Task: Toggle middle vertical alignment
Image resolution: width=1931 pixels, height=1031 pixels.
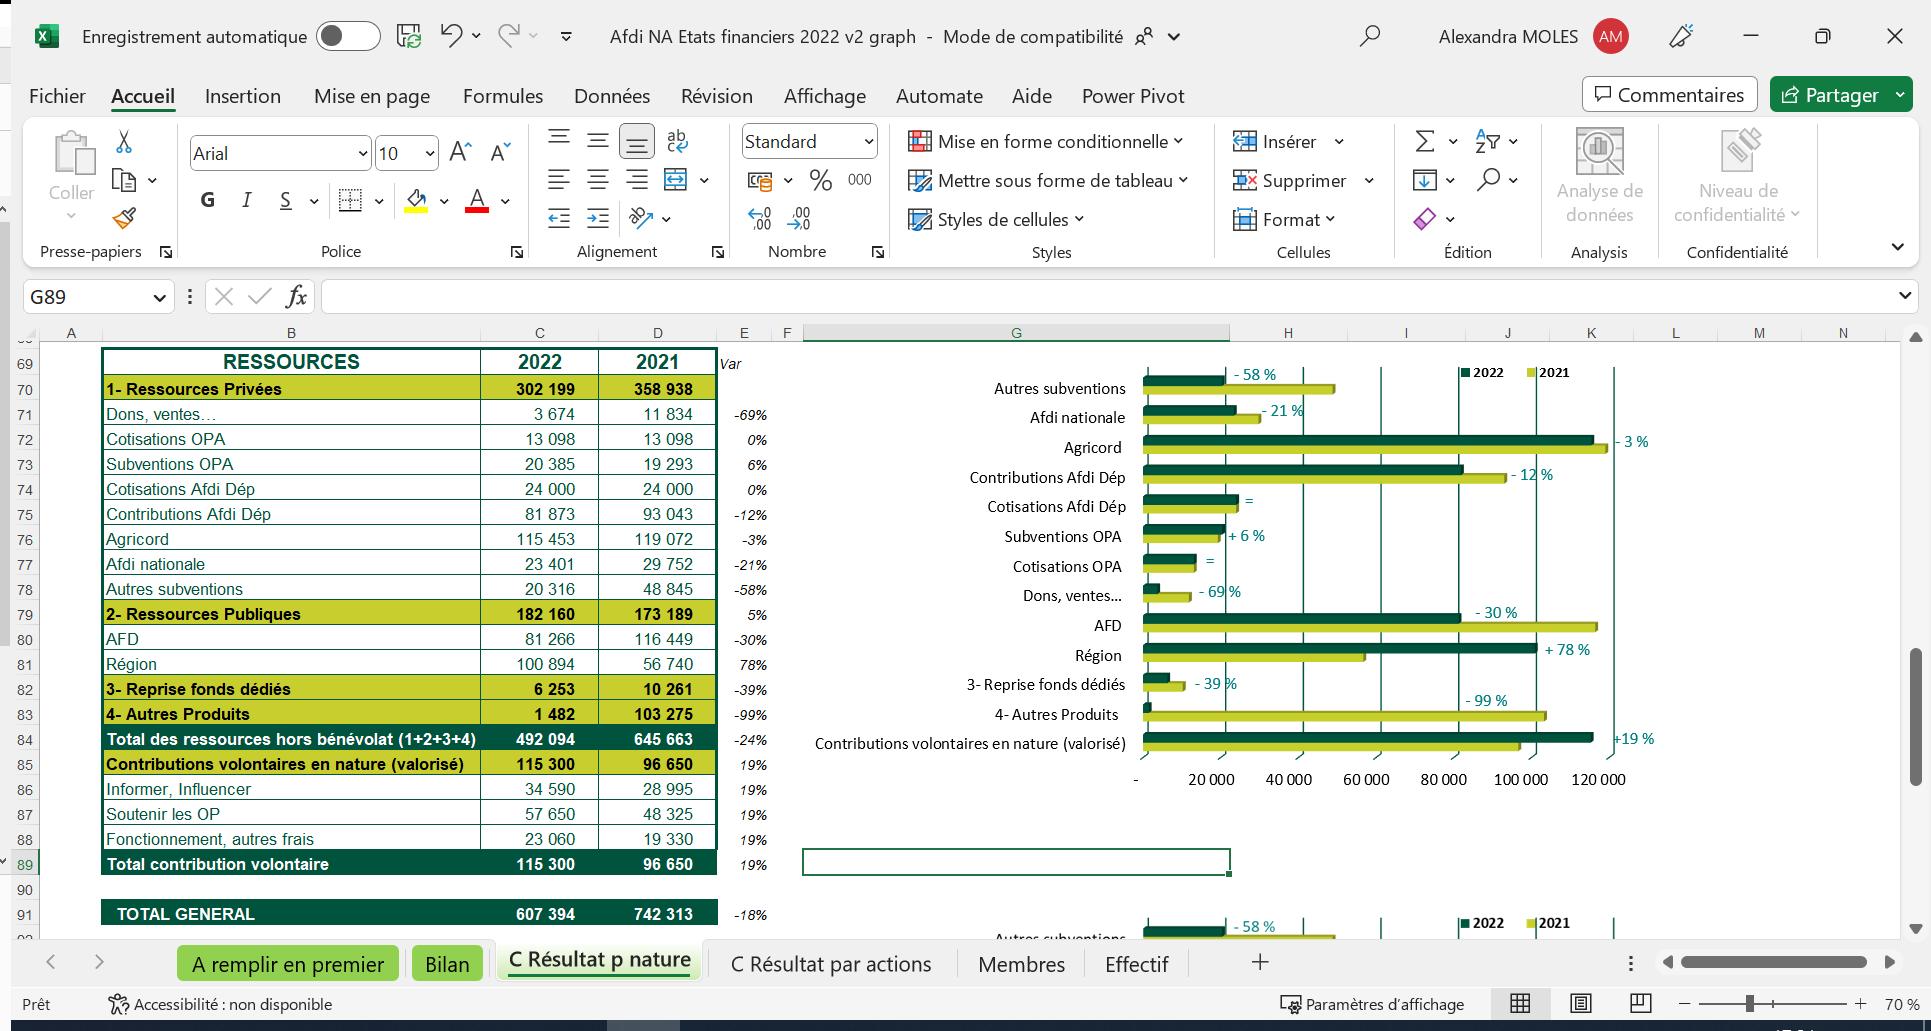Action: [x=598, y=141]
